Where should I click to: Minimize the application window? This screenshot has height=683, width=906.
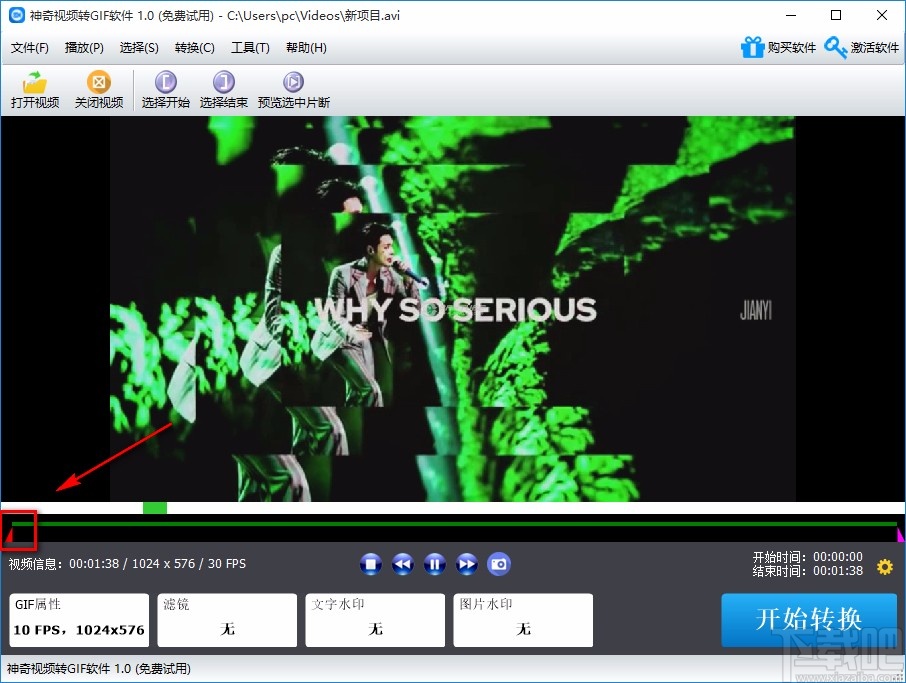(791, 15)
